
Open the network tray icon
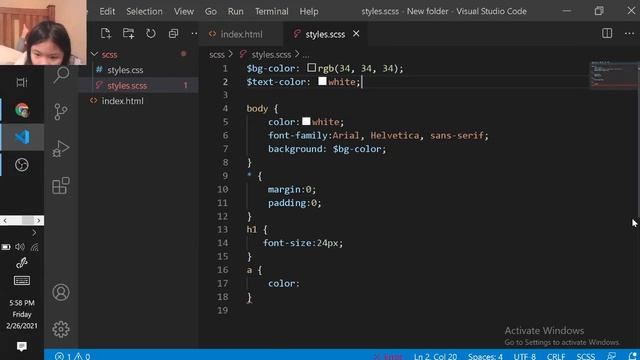coord(35,247)
